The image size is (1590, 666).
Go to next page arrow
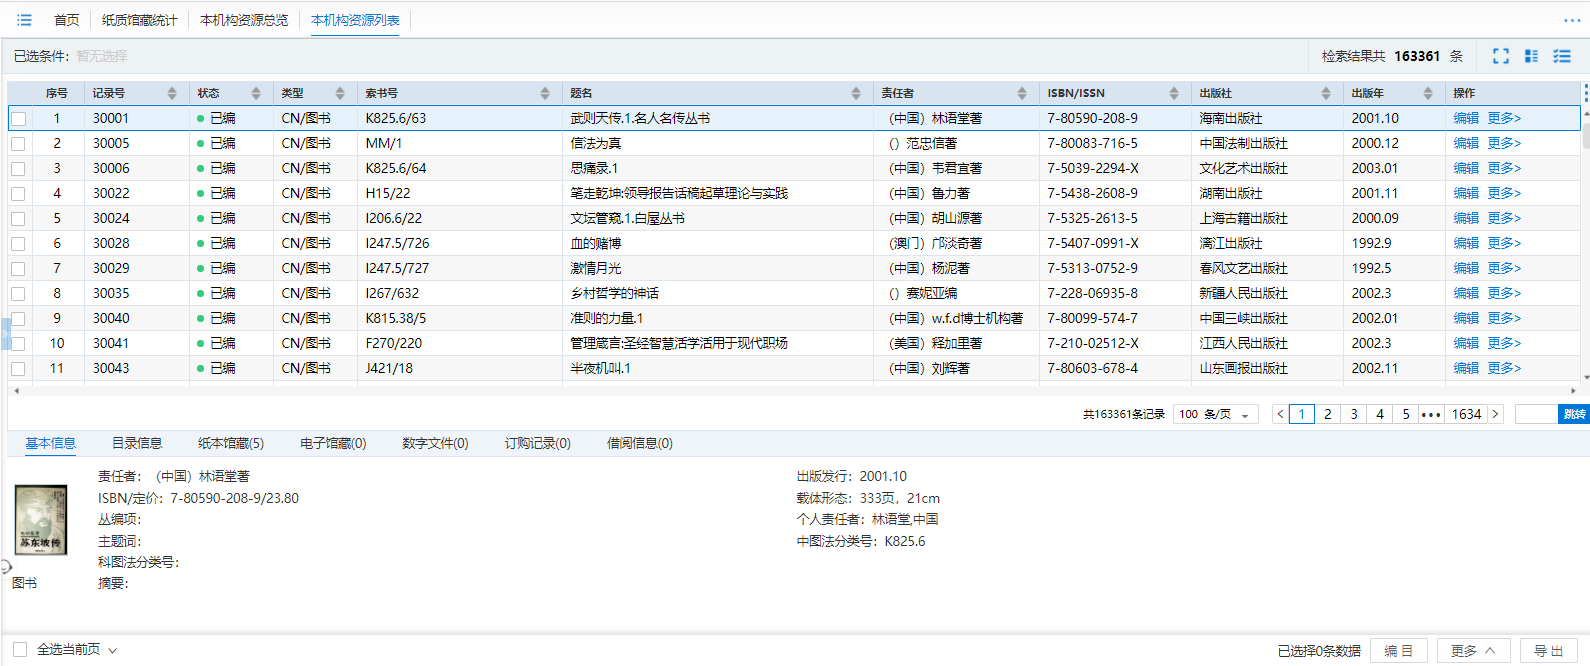point(1496,414)
